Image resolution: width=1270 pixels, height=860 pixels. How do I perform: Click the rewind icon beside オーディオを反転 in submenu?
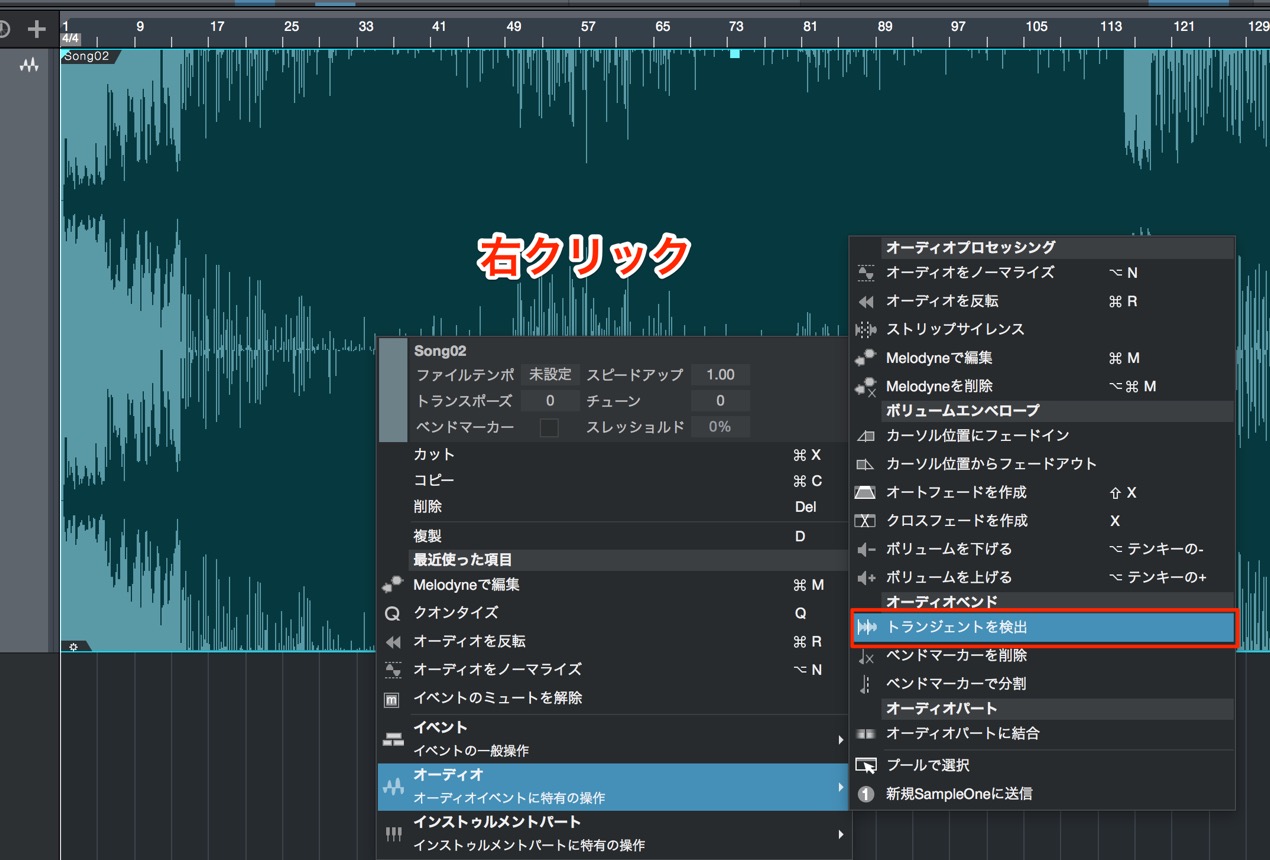(866, 301)
